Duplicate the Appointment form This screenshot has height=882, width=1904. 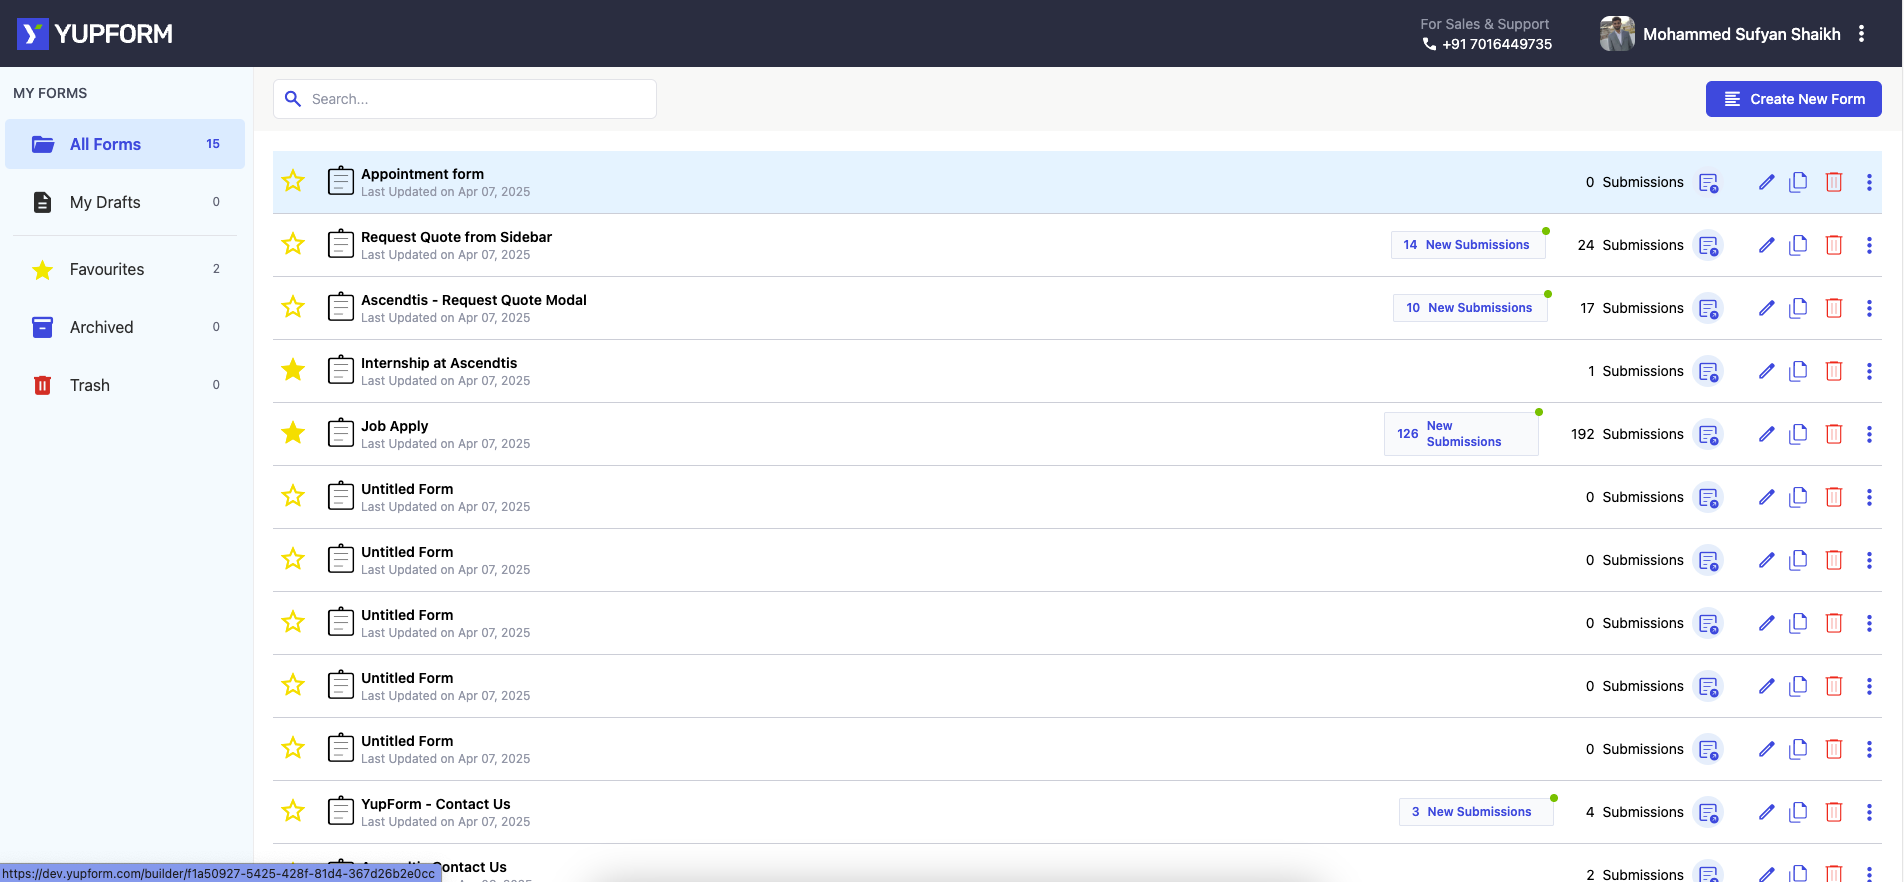click(1798, 182)
